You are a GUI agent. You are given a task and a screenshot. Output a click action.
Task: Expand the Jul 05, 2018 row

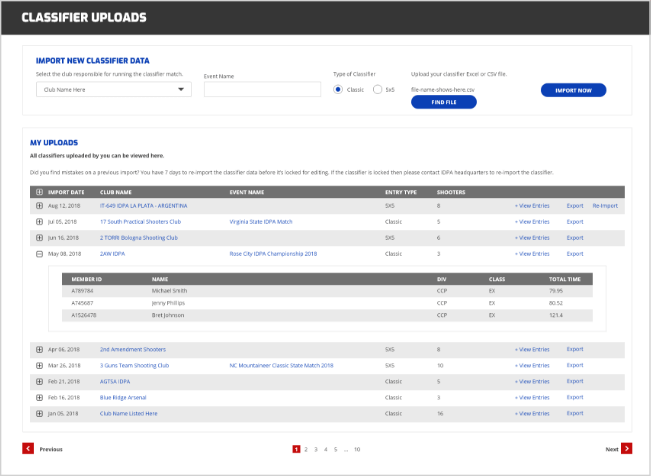pyautogui.click(x=39, y=221)
